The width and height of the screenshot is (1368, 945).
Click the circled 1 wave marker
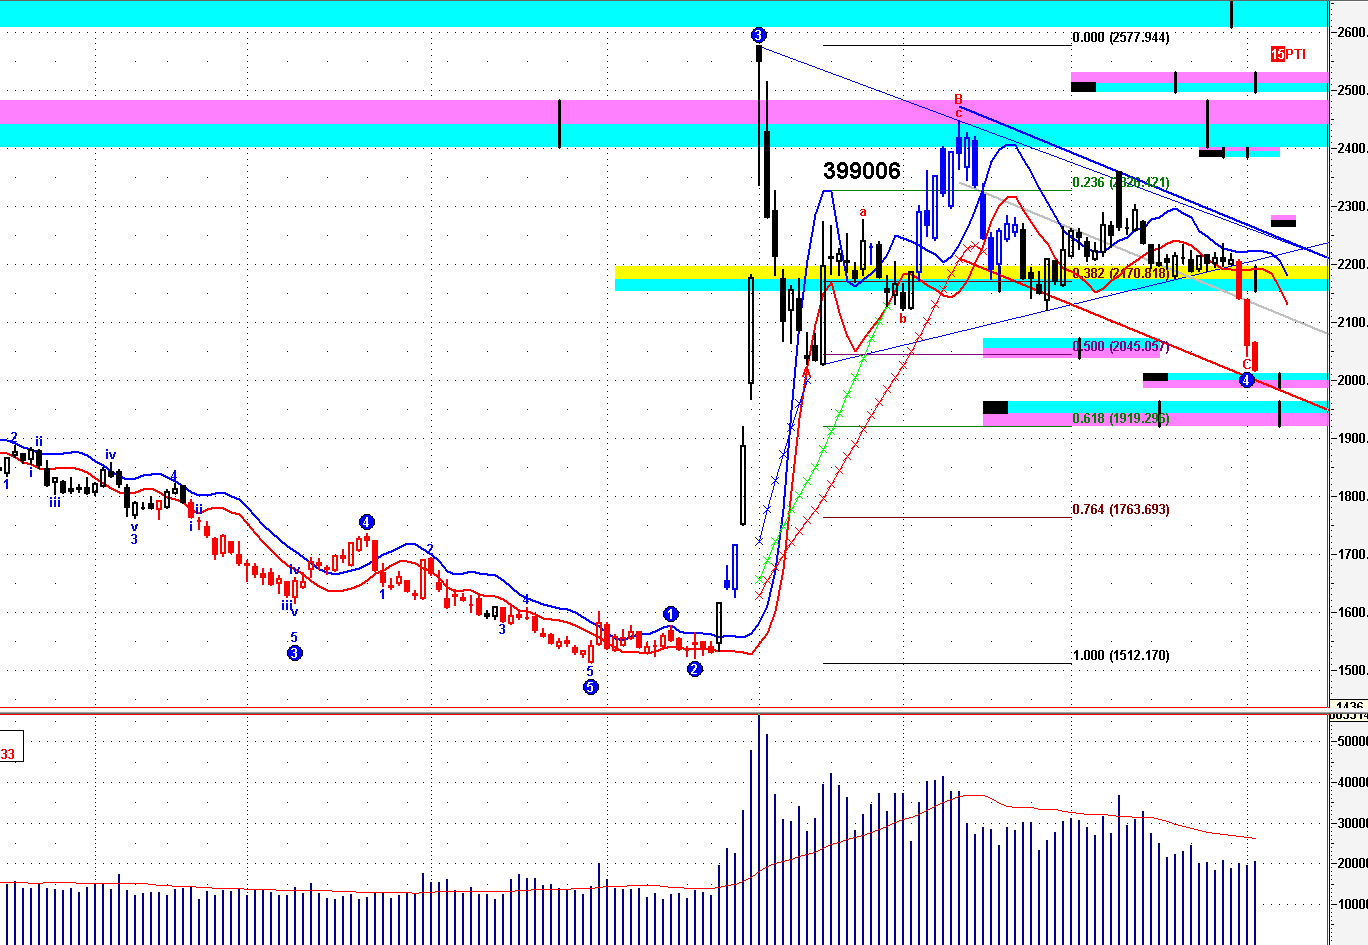(x=670, y=614)
